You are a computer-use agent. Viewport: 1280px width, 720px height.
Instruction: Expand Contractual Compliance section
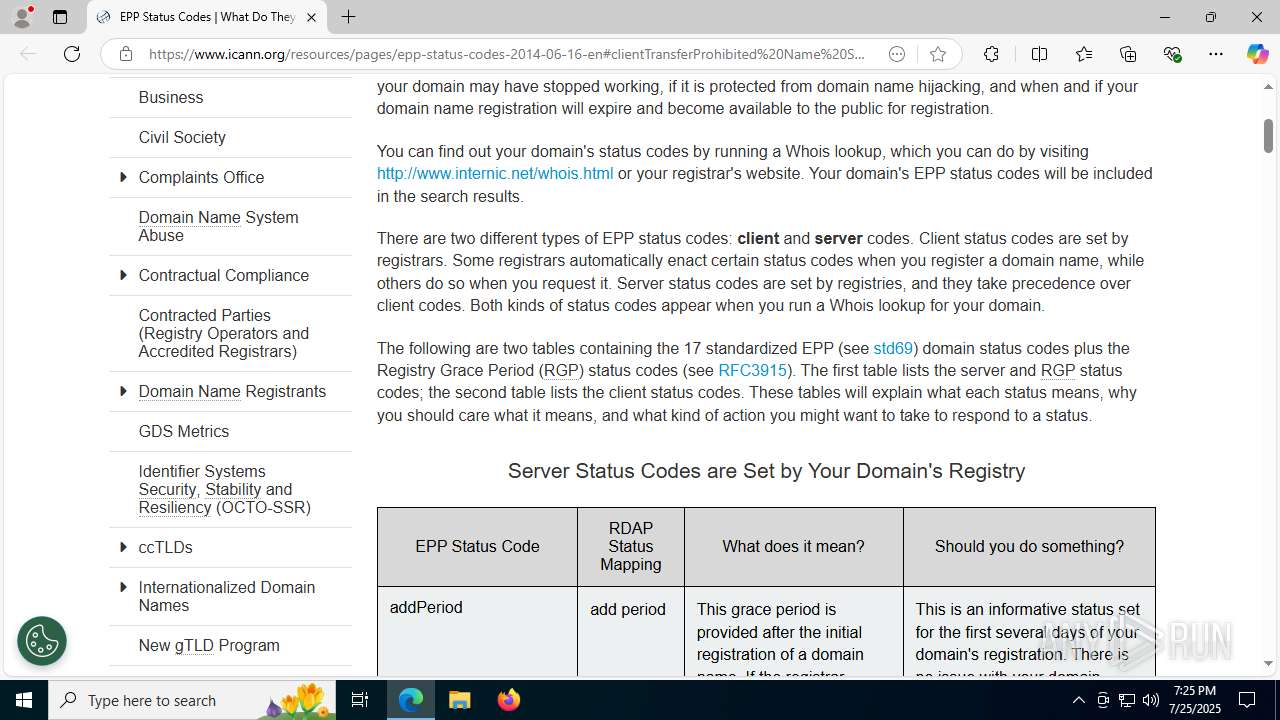(x=123, y=275)
